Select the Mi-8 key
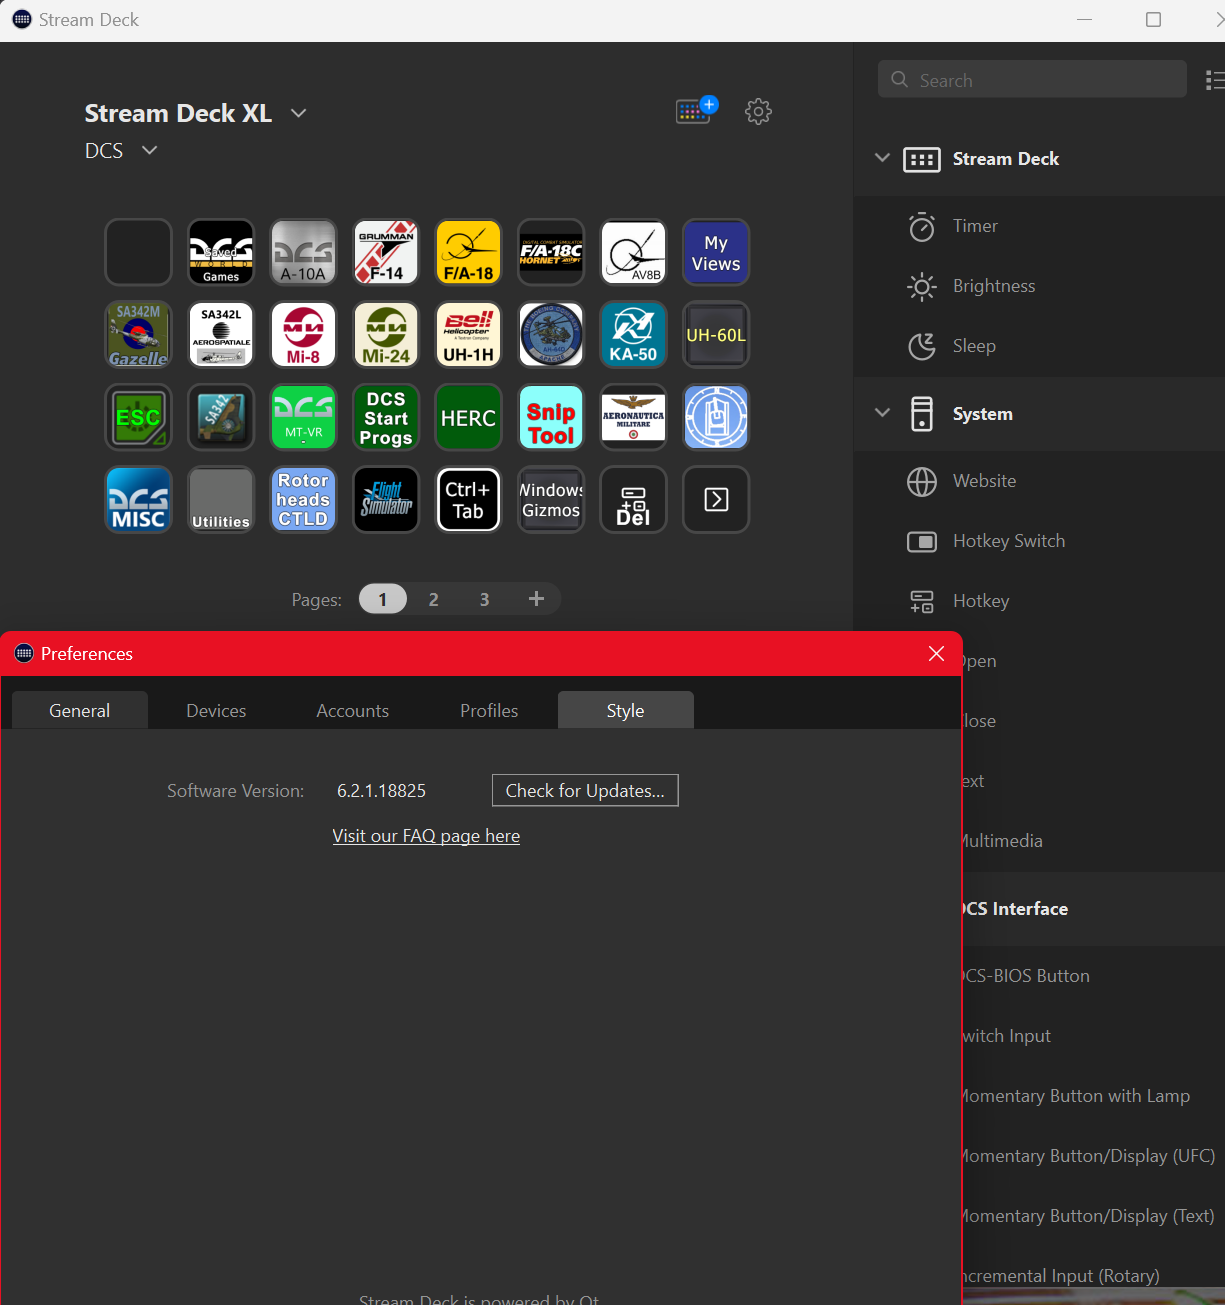 point(303,335)
